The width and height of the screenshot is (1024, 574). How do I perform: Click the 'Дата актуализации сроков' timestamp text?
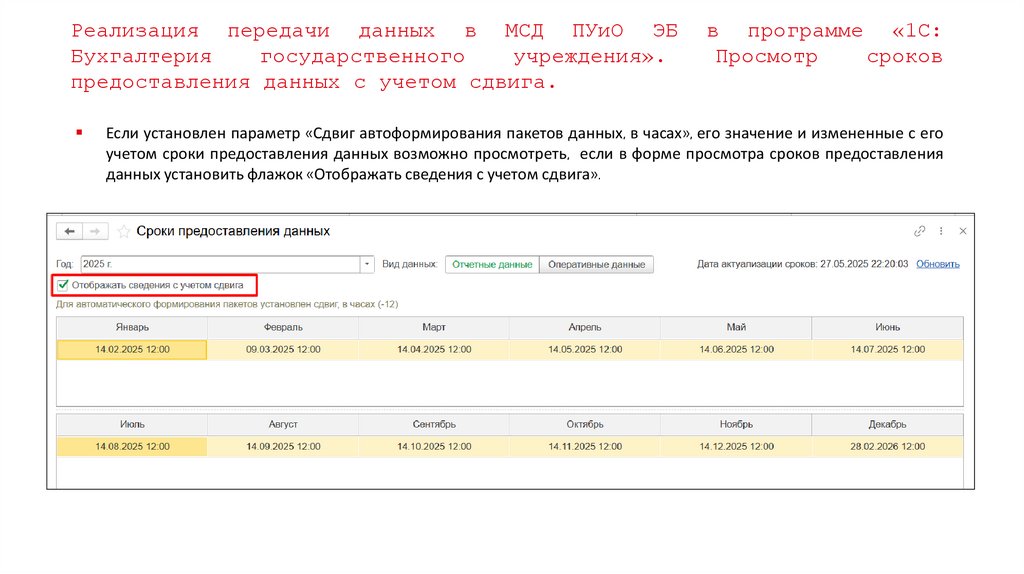point(803,264)
